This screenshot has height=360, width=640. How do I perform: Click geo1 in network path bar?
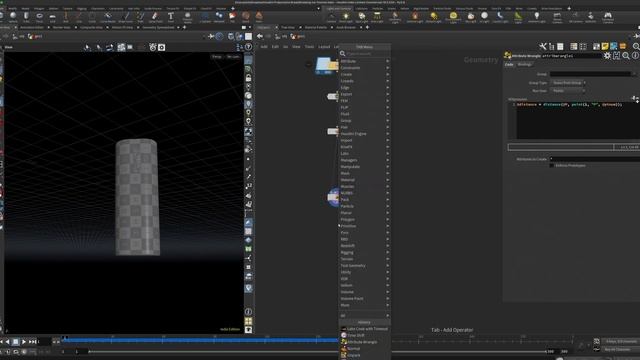[x=298, y=36]
